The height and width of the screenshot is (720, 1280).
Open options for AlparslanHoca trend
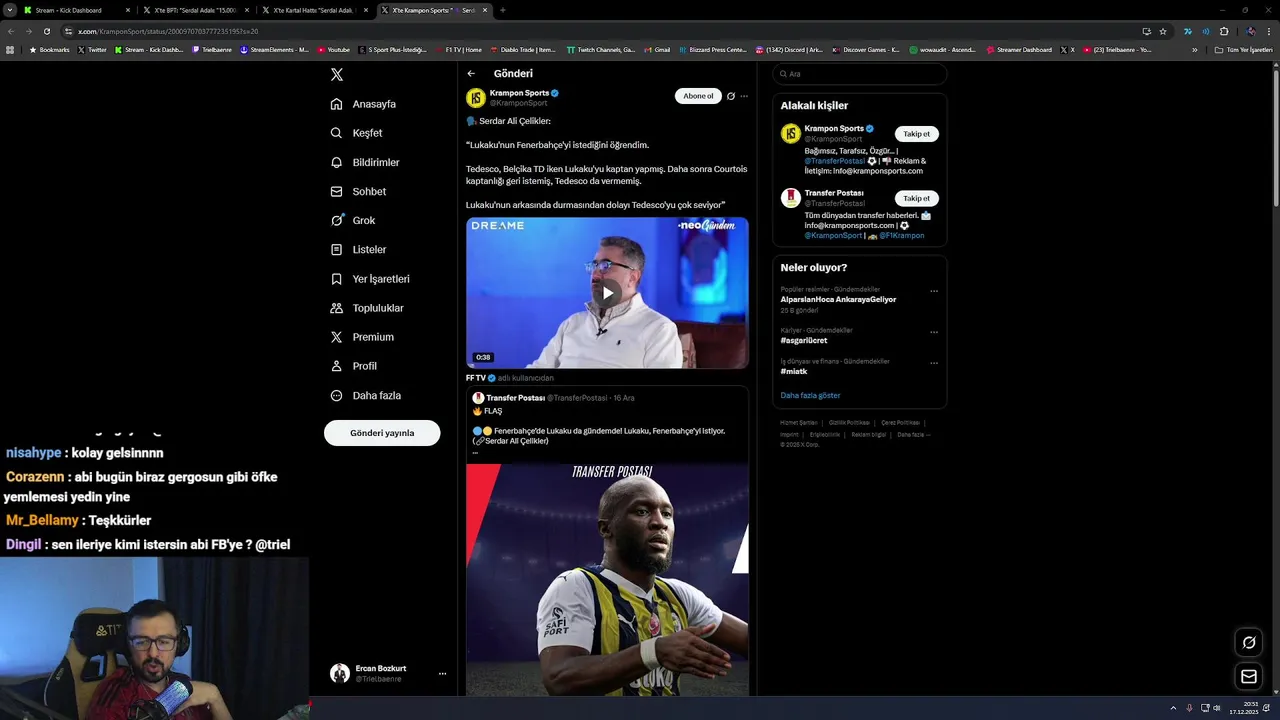click(934, 291)
